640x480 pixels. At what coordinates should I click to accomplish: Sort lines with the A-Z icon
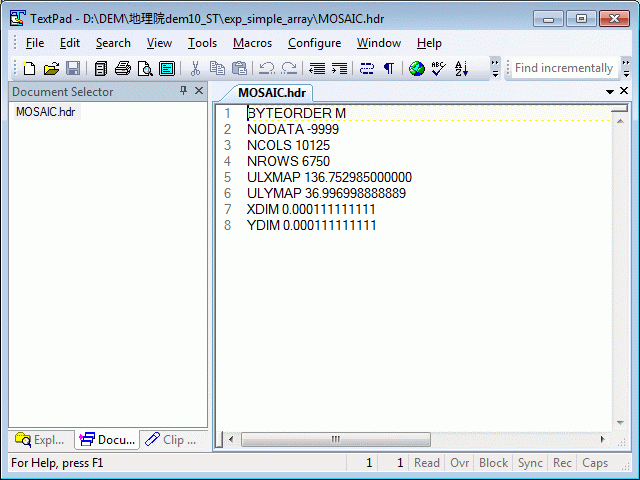461,68
